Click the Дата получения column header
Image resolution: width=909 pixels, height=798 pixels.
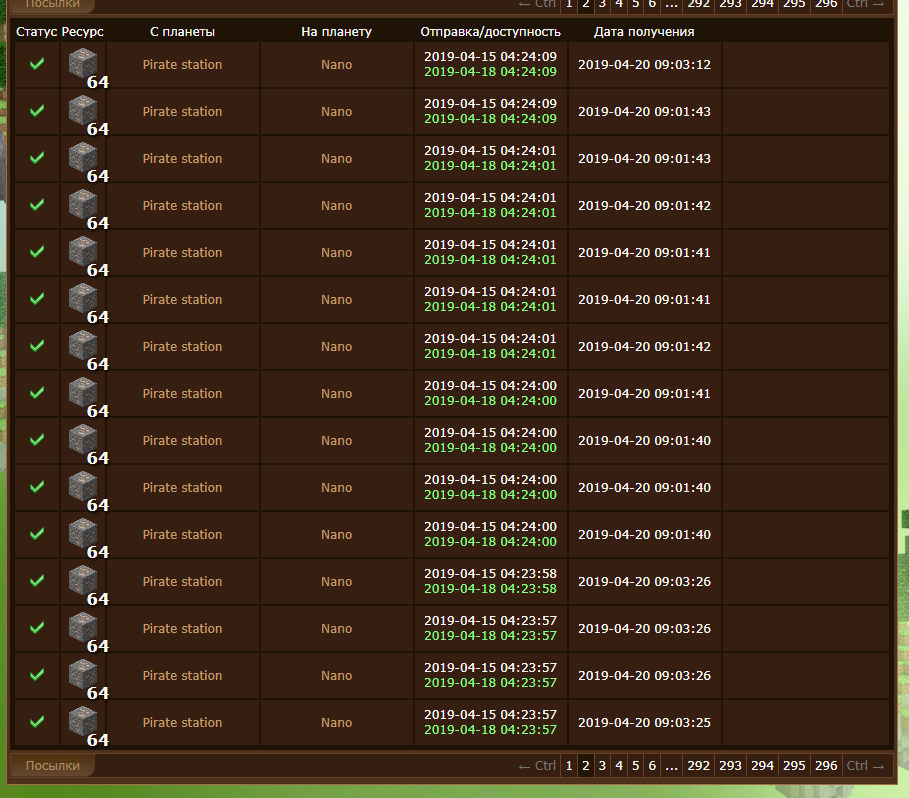(644, 32)
